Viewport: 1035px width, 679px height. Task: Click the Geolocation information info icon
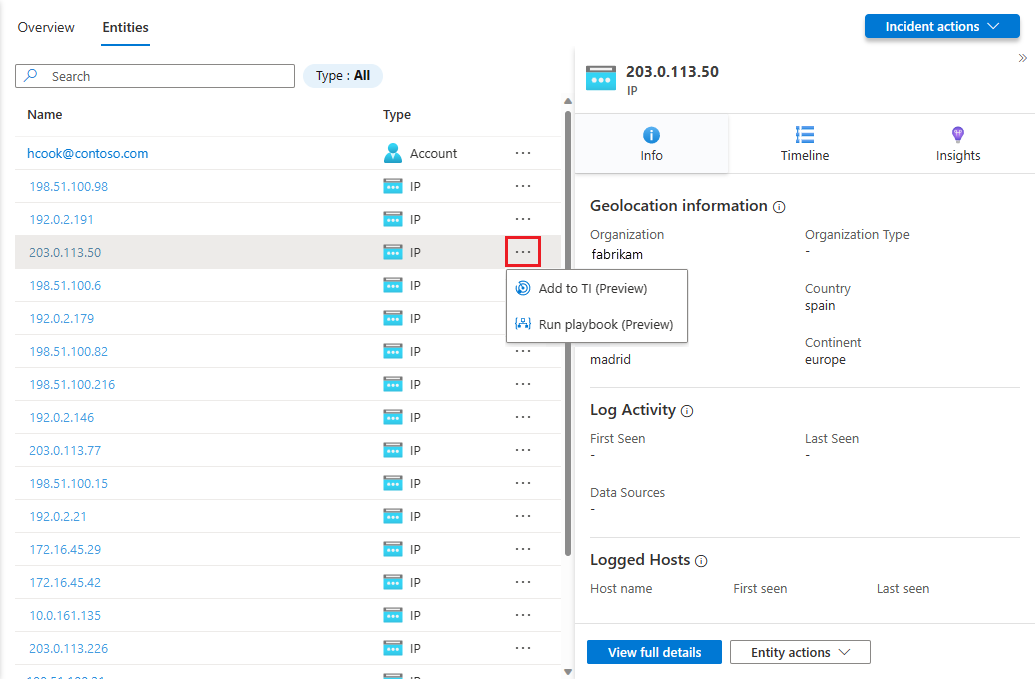779,206
